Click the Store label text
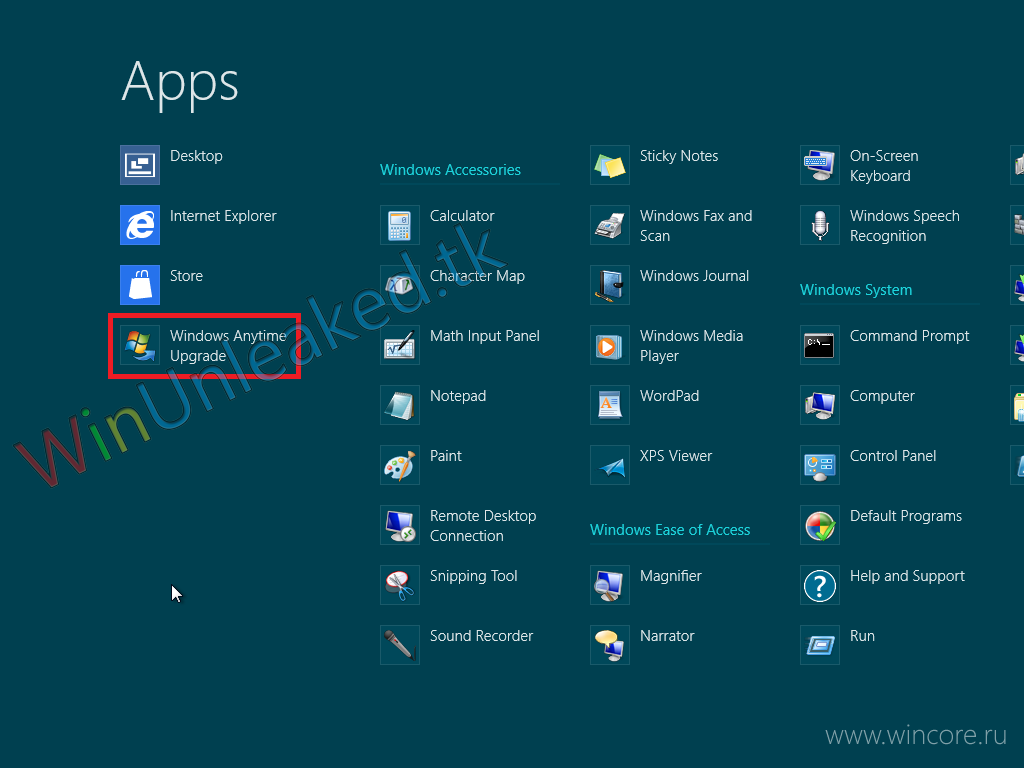This screenshot has width=1024, height=768. (x=186, y=276)
